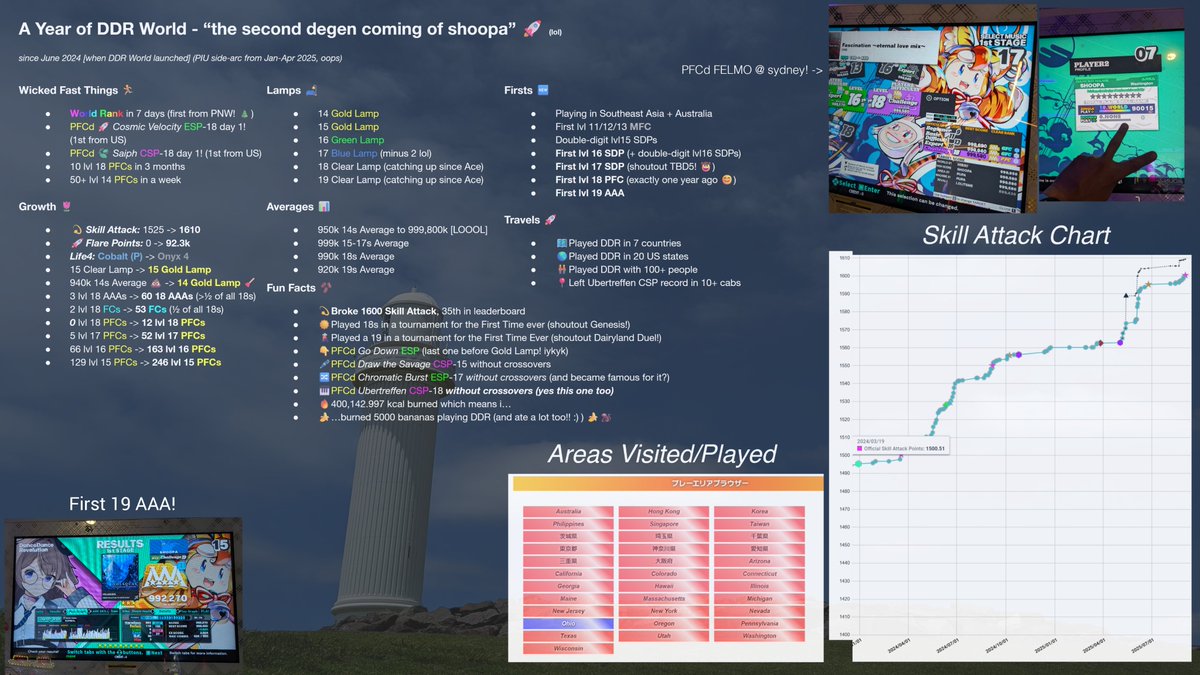
Task: Click the '14 Gold Lamp' line under Lamps
Action: click(x=348, y=114)
